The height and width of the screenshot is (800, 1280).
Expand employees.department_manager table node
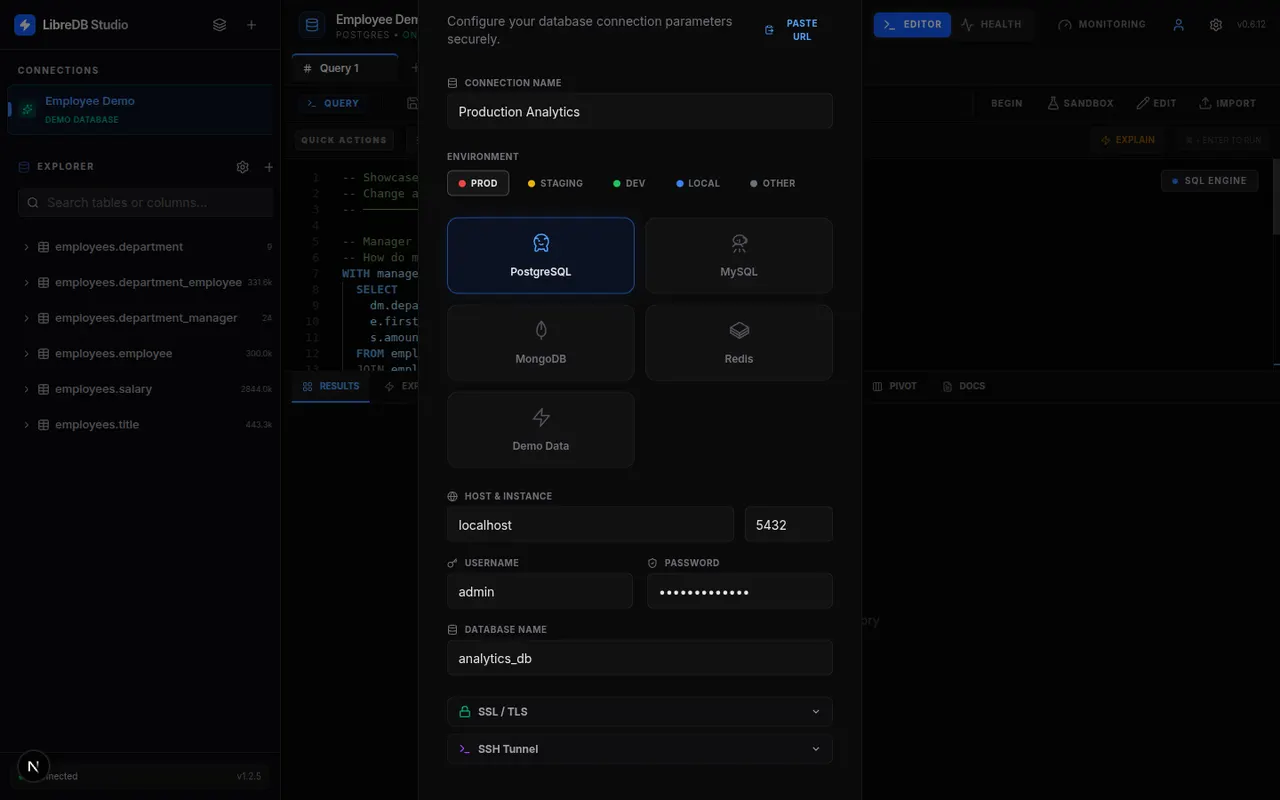pyautogui.click(x=27, y=318)
